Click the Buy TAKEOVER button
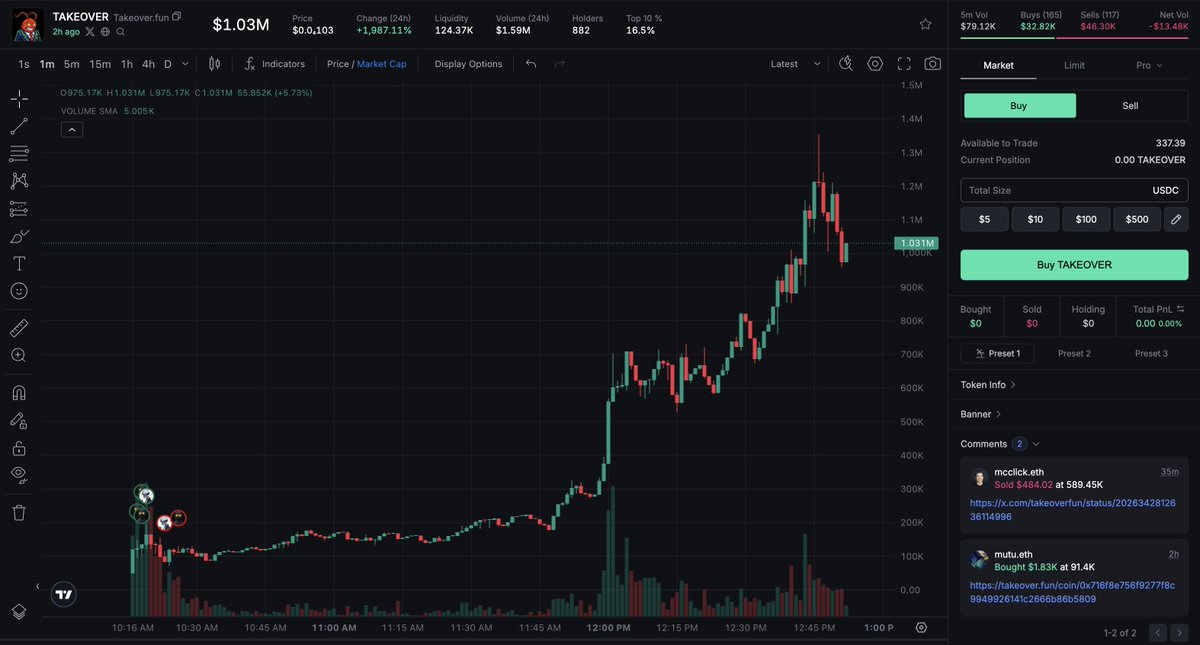Image resolution: width=1200 pixels, height=645 pixels. point(1074,265)
